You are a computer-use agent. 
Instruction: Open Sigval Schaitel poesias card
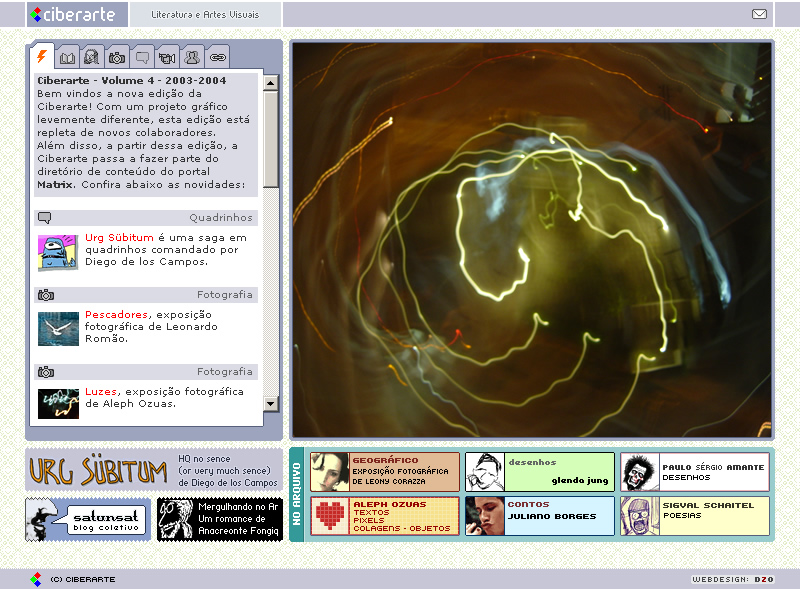pos(695,516)
